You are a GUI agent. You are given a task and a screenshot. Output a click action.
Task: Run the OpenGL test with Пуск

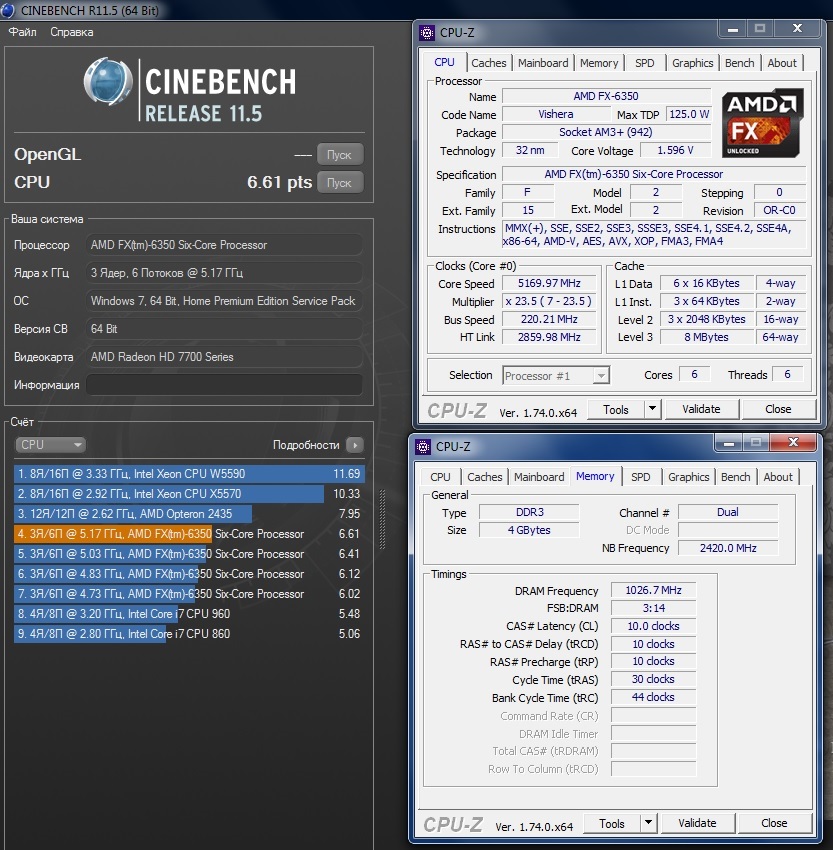339,154
